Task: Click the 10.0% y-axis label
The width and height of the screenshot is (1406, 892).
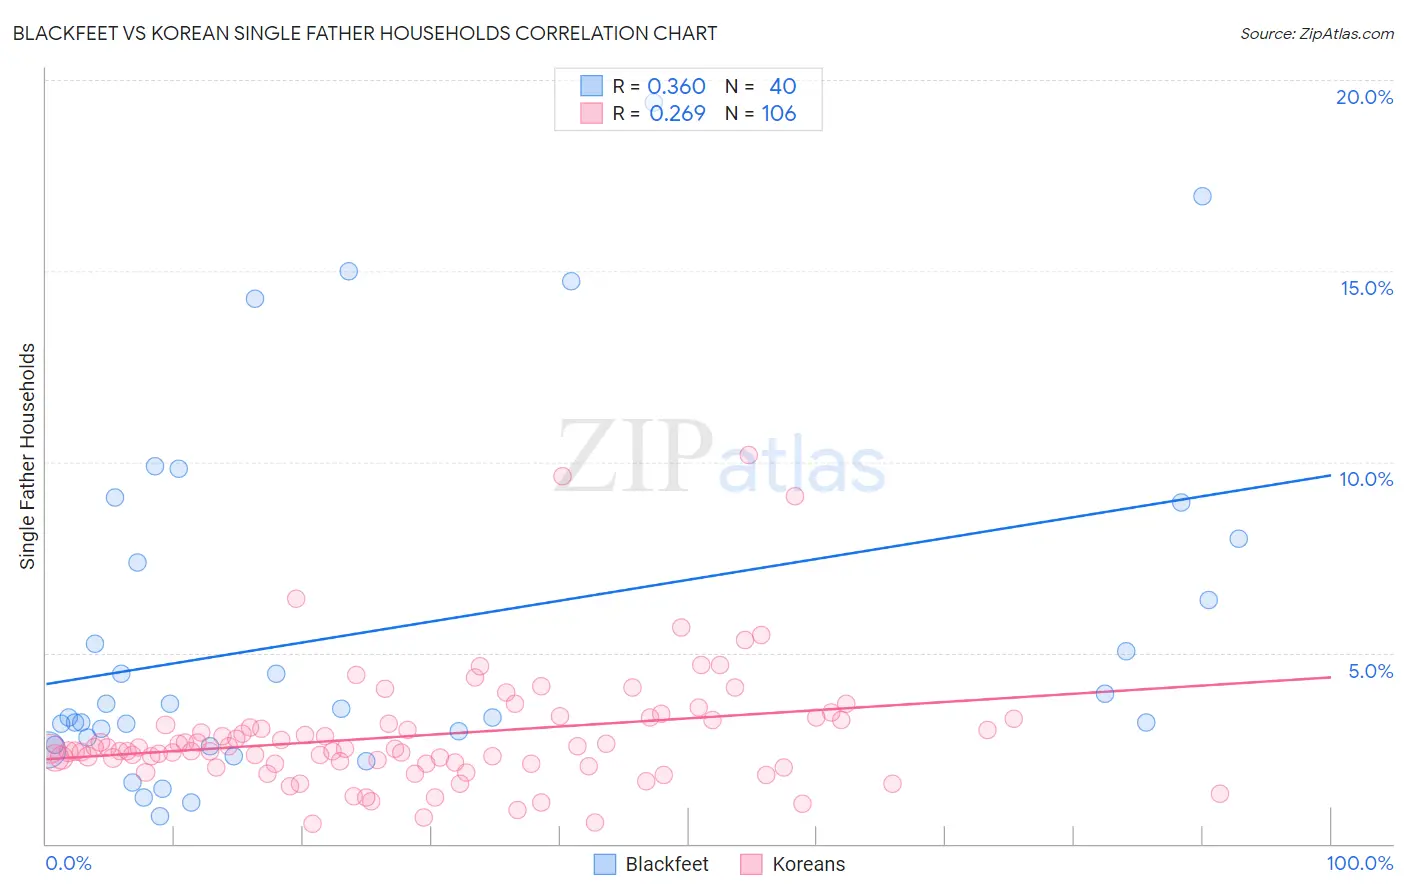Action: point(1366,479)
